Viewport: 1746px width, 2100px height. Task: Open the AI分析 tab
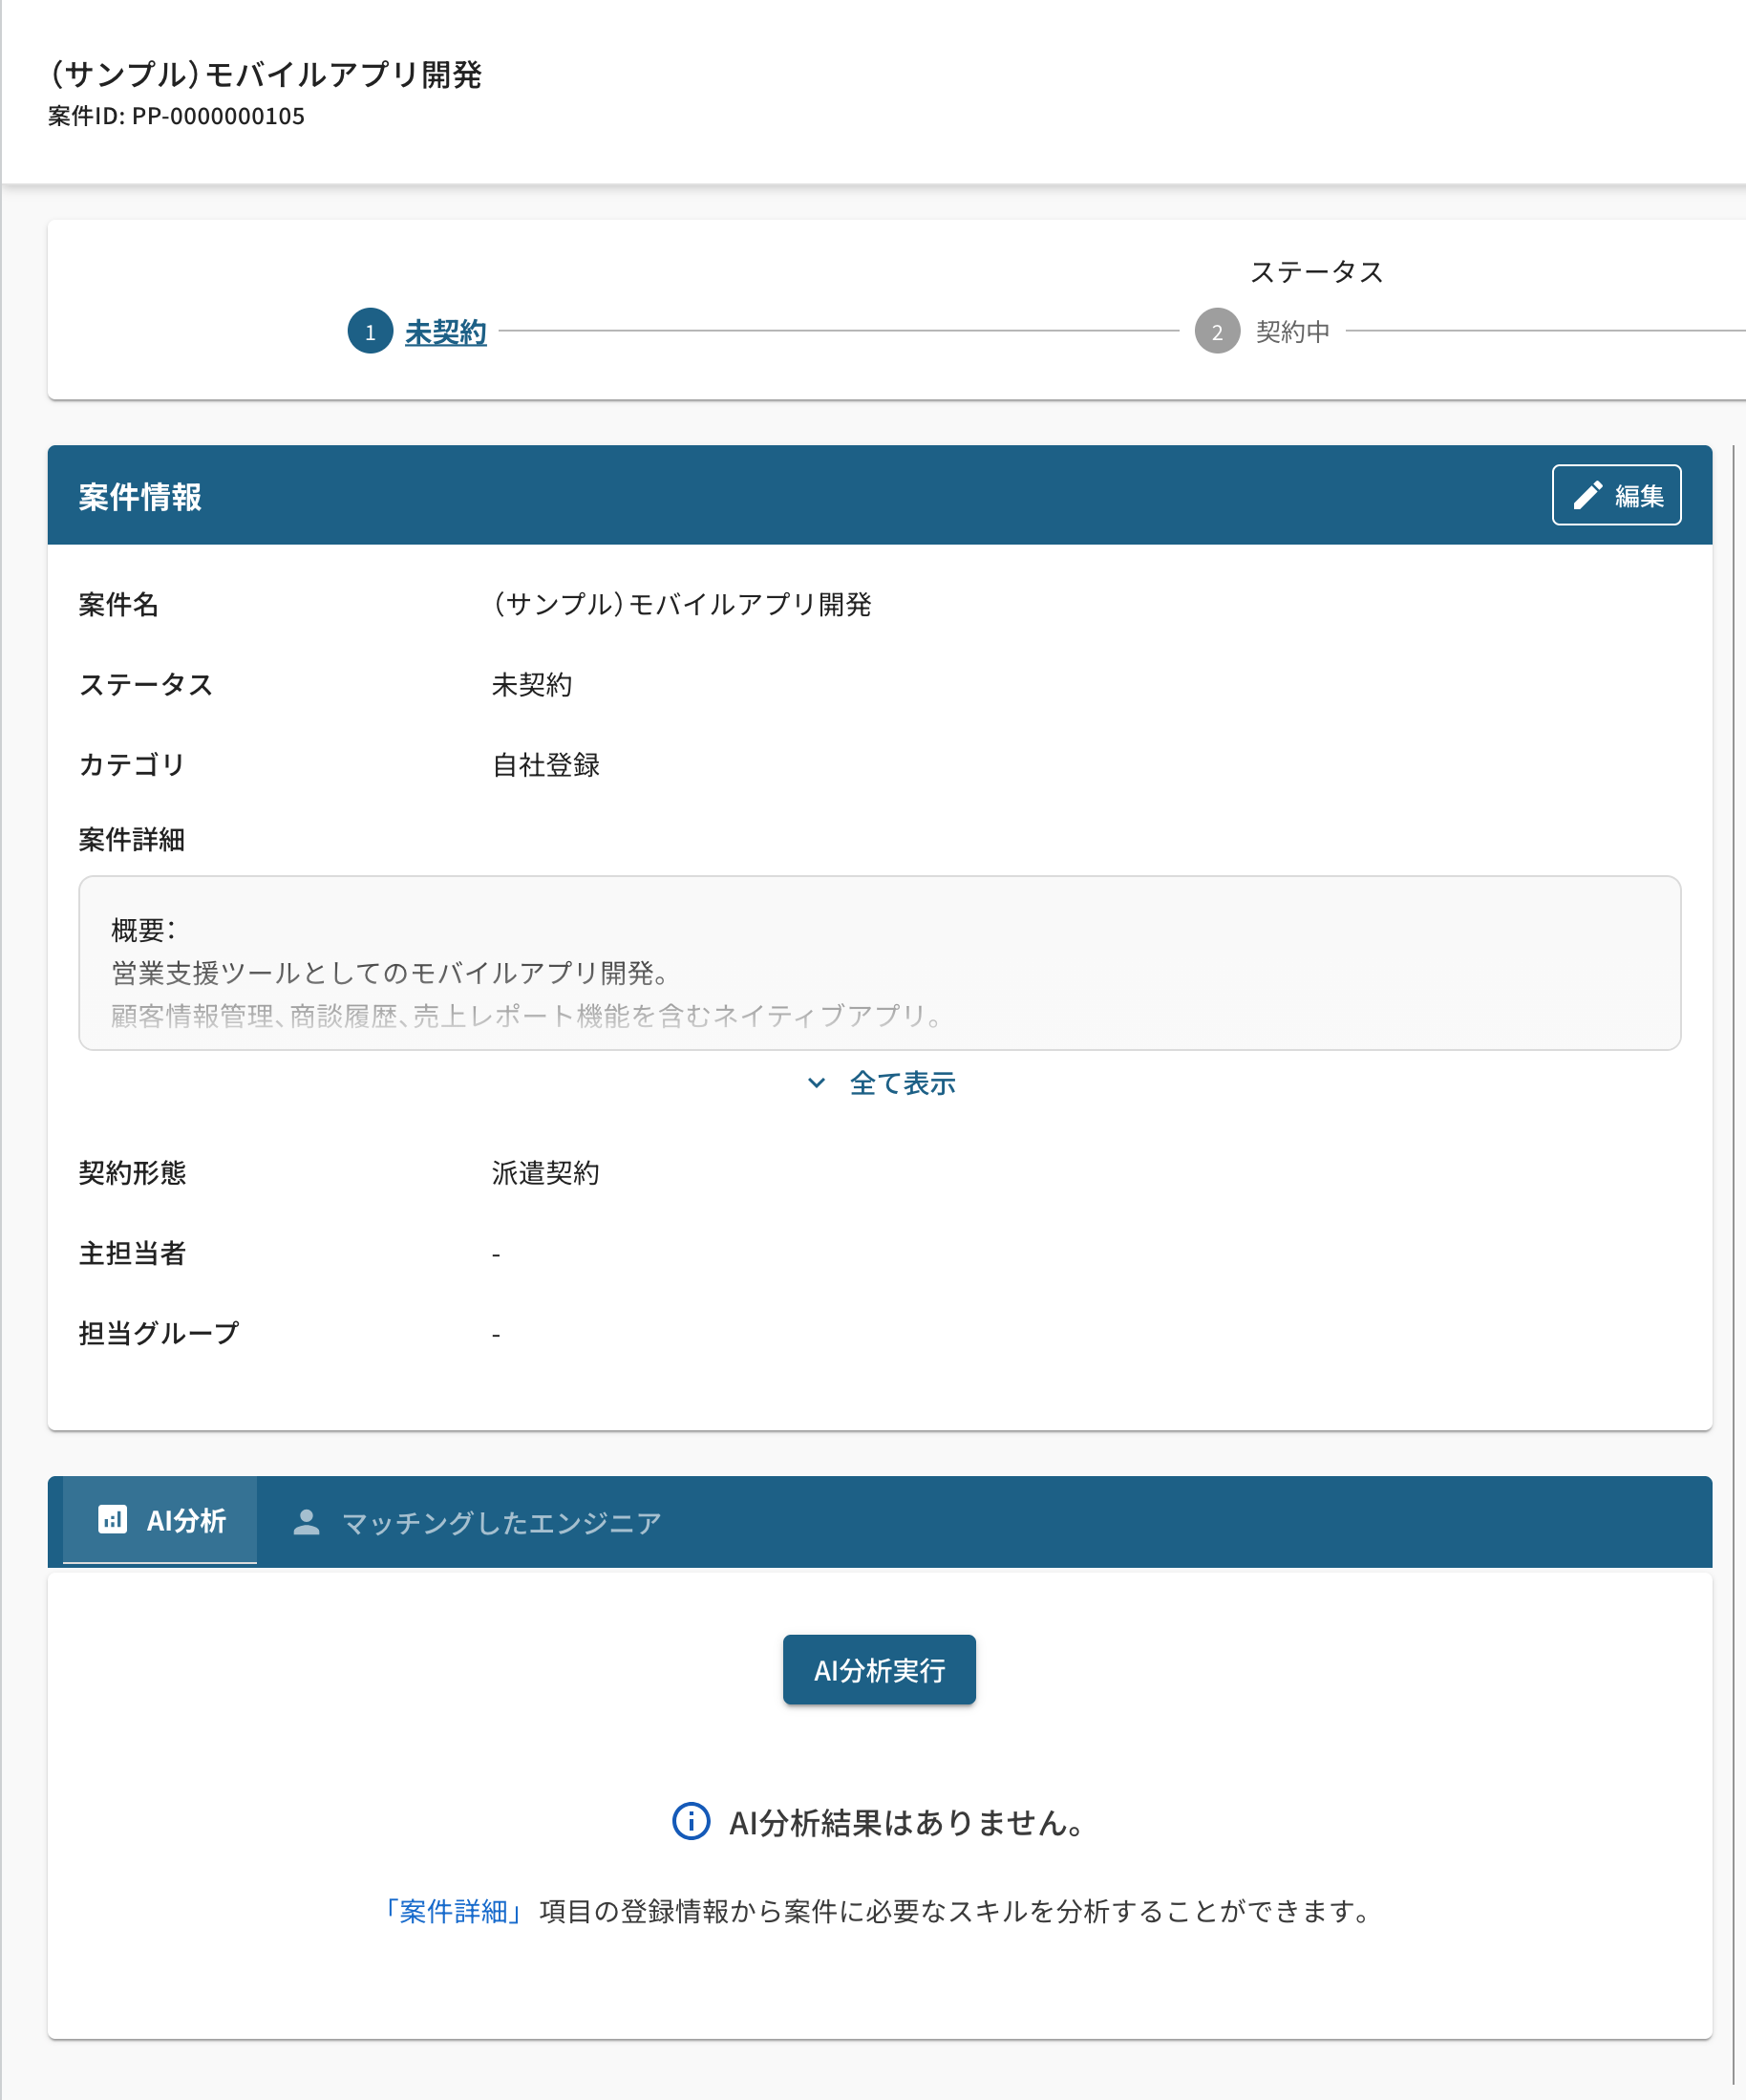[x=185, y=1521]
